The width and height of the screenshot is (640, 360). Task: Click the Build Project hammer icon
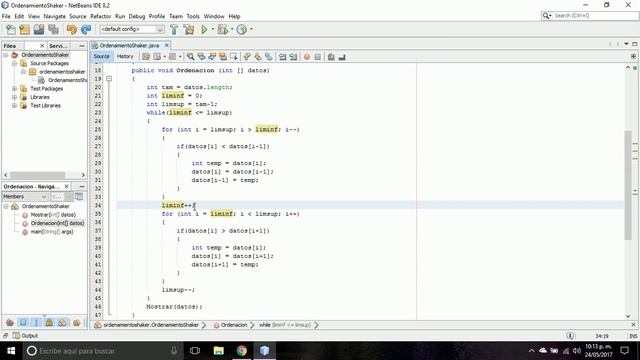point(174,29)
